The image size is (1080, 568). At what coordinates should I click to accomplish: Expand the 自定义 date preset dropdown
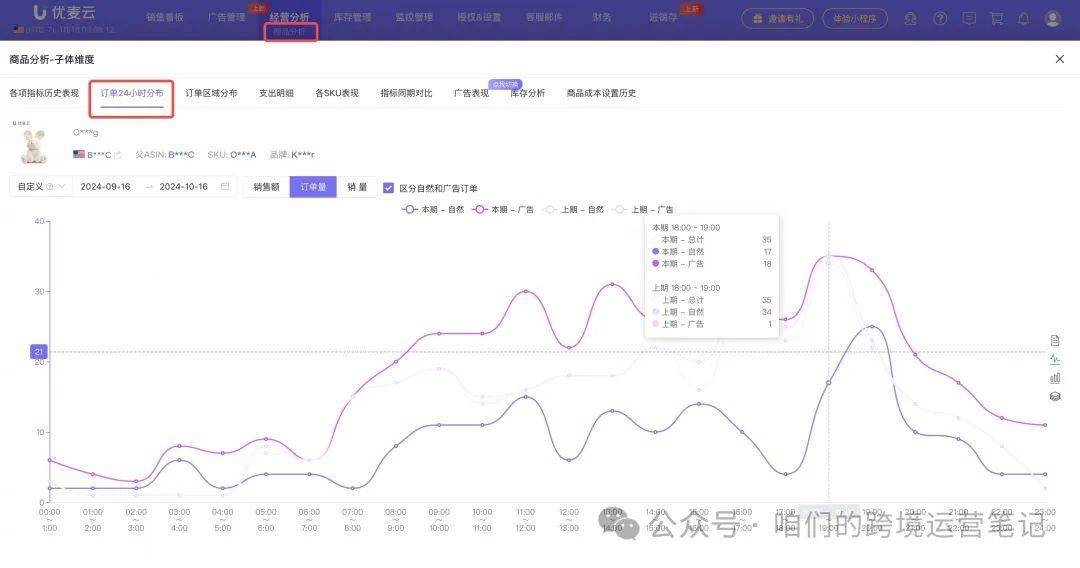(41, 187)
